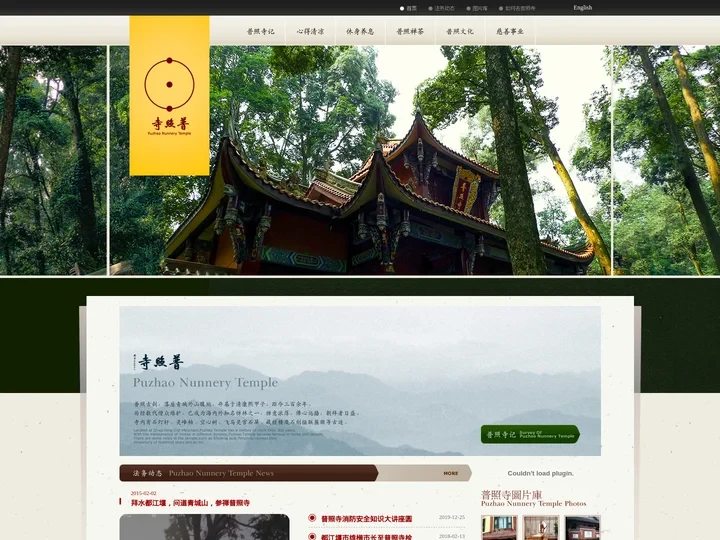This screenshot has height=540, width=720.
Task: Switch site language to English
Action: click(x=582, y=7)
